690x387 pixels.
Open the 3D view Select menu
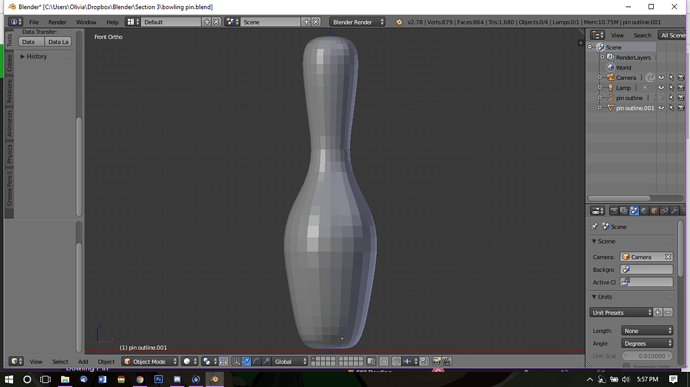coord(60,361)
